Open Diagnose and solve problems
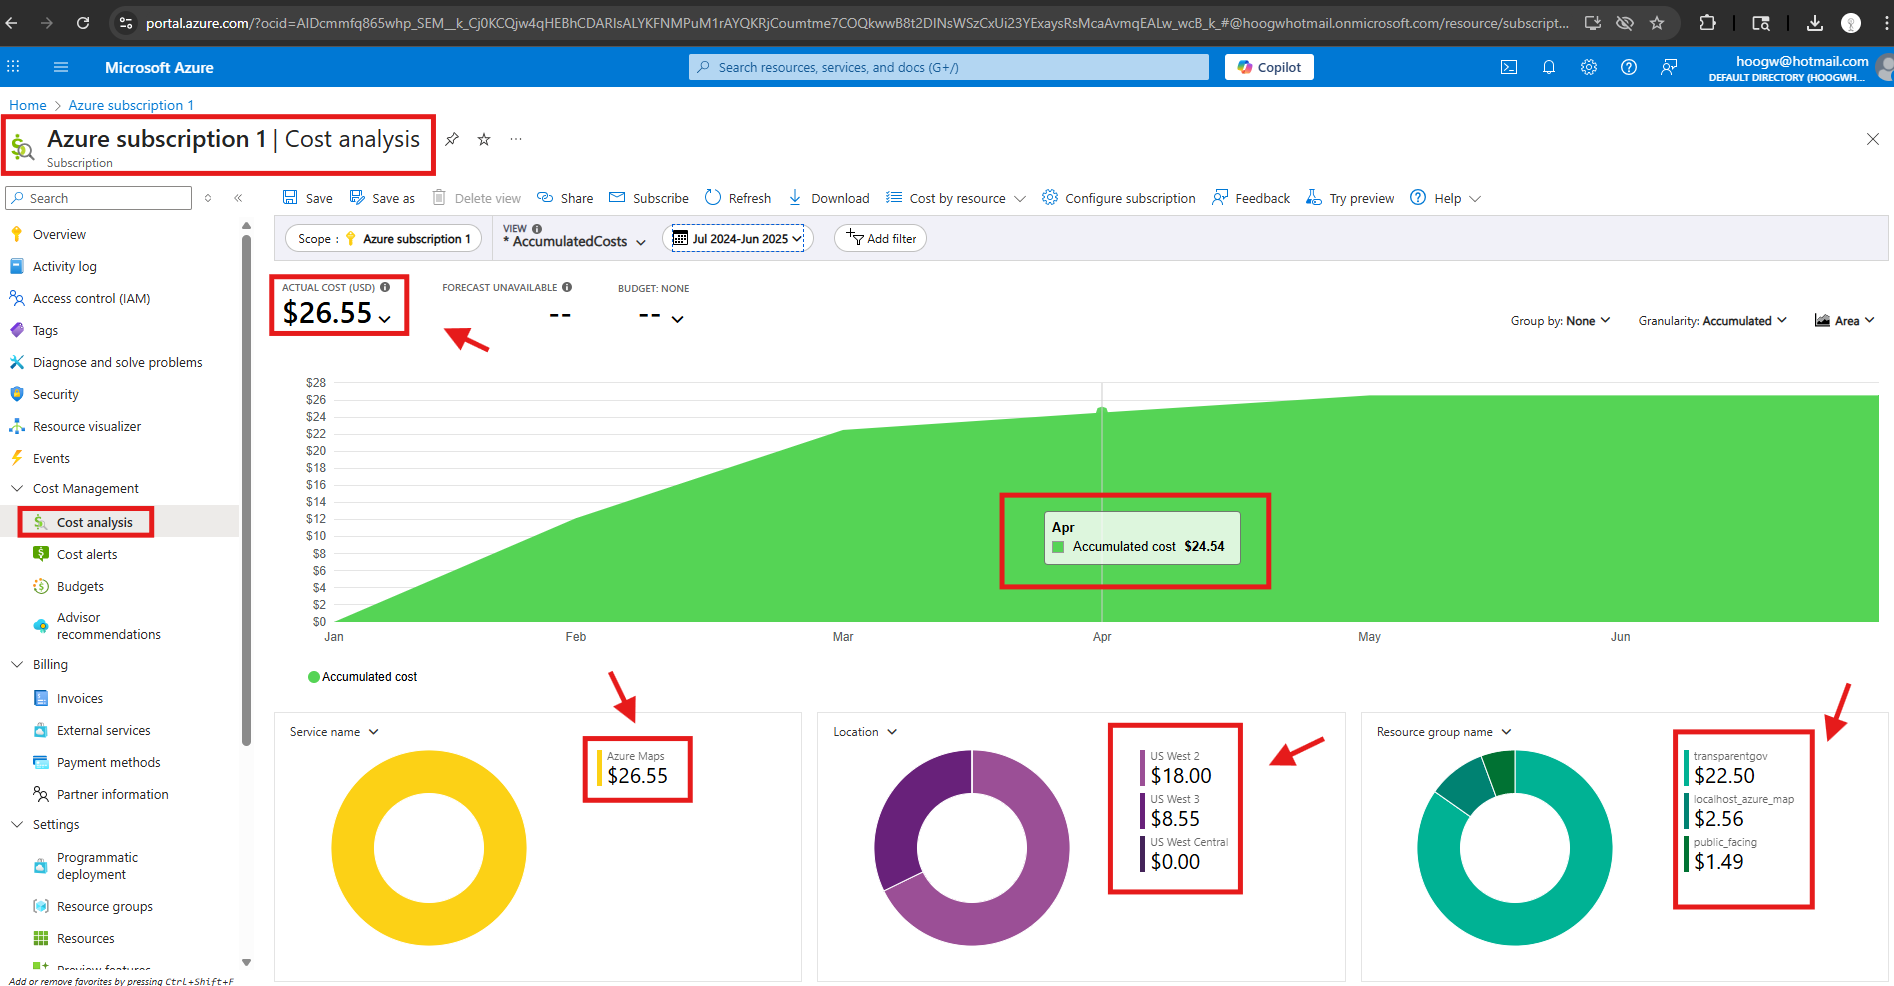The width and height of the screenshot is (1894, 986). click(x=120, y=362)
